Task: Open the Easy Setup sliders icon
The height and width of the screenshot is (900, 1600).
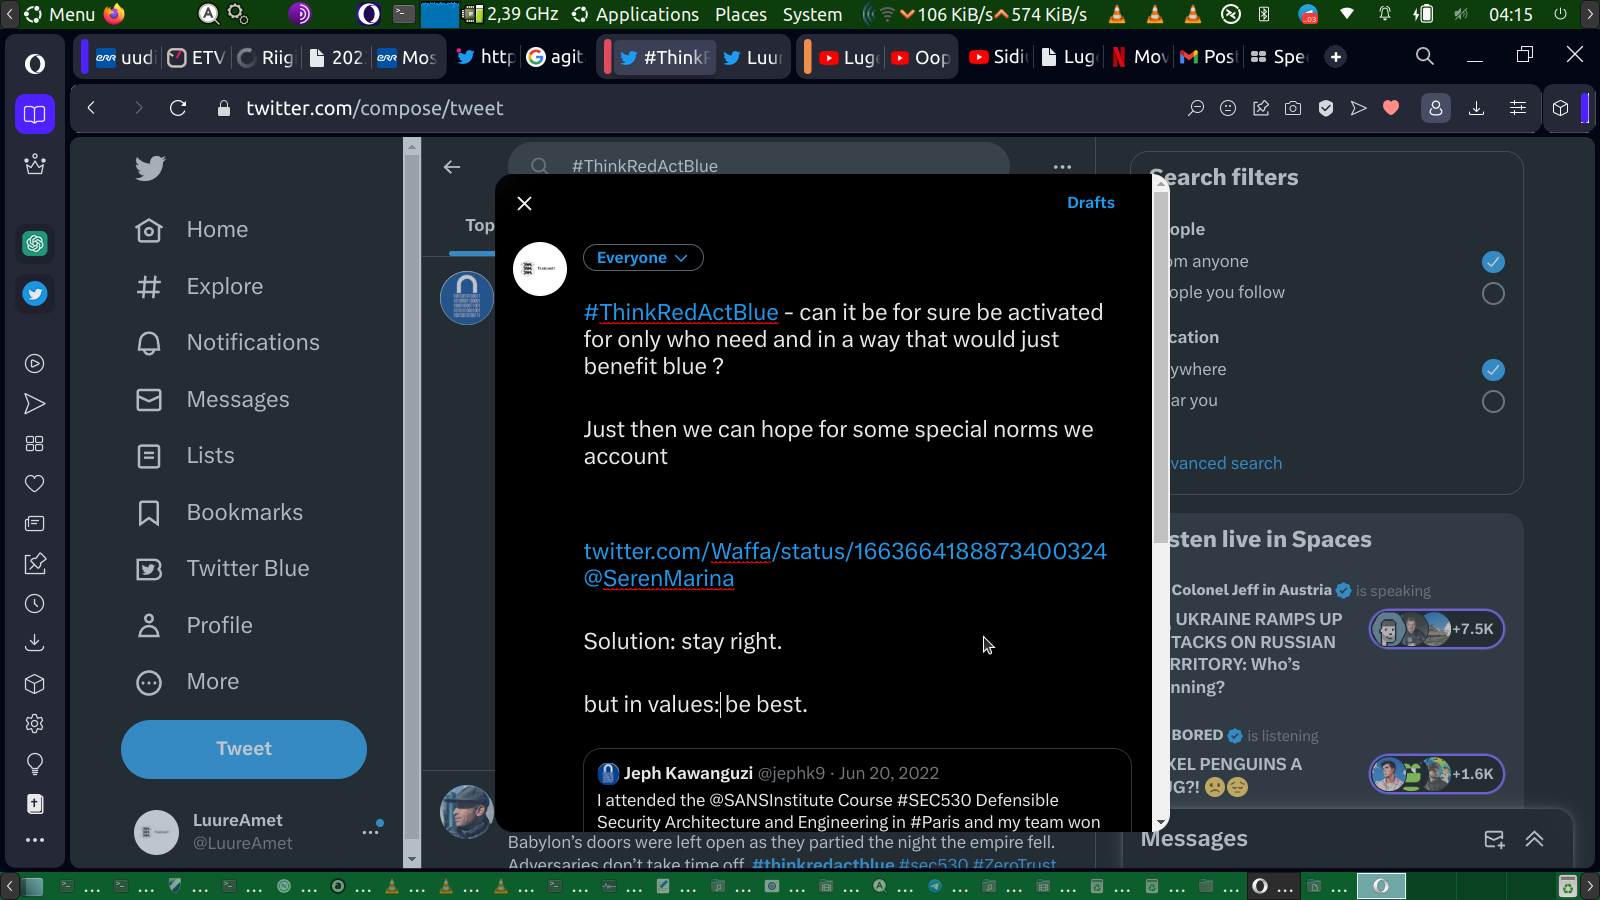Action: [x=1518, y=108]
